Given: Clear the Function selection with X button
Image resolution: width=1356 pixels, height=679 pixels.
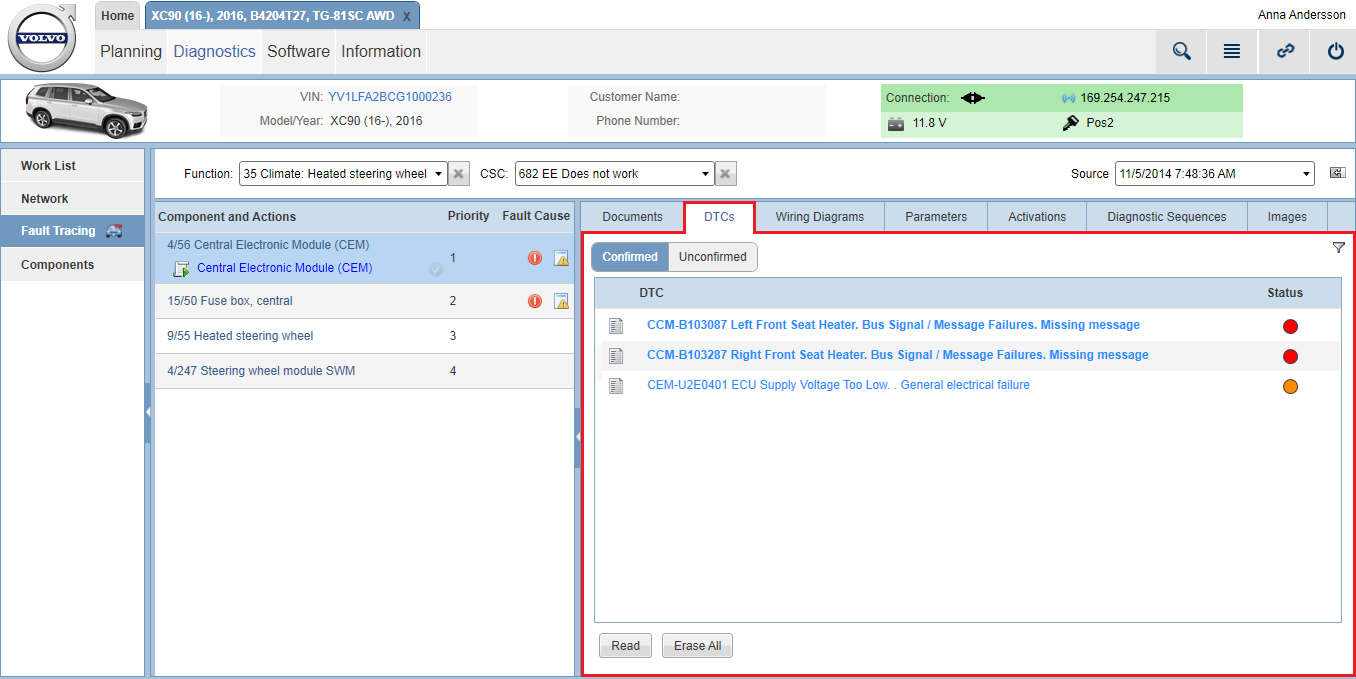Looking at the screenshot, I should click(x=459, y=174).
